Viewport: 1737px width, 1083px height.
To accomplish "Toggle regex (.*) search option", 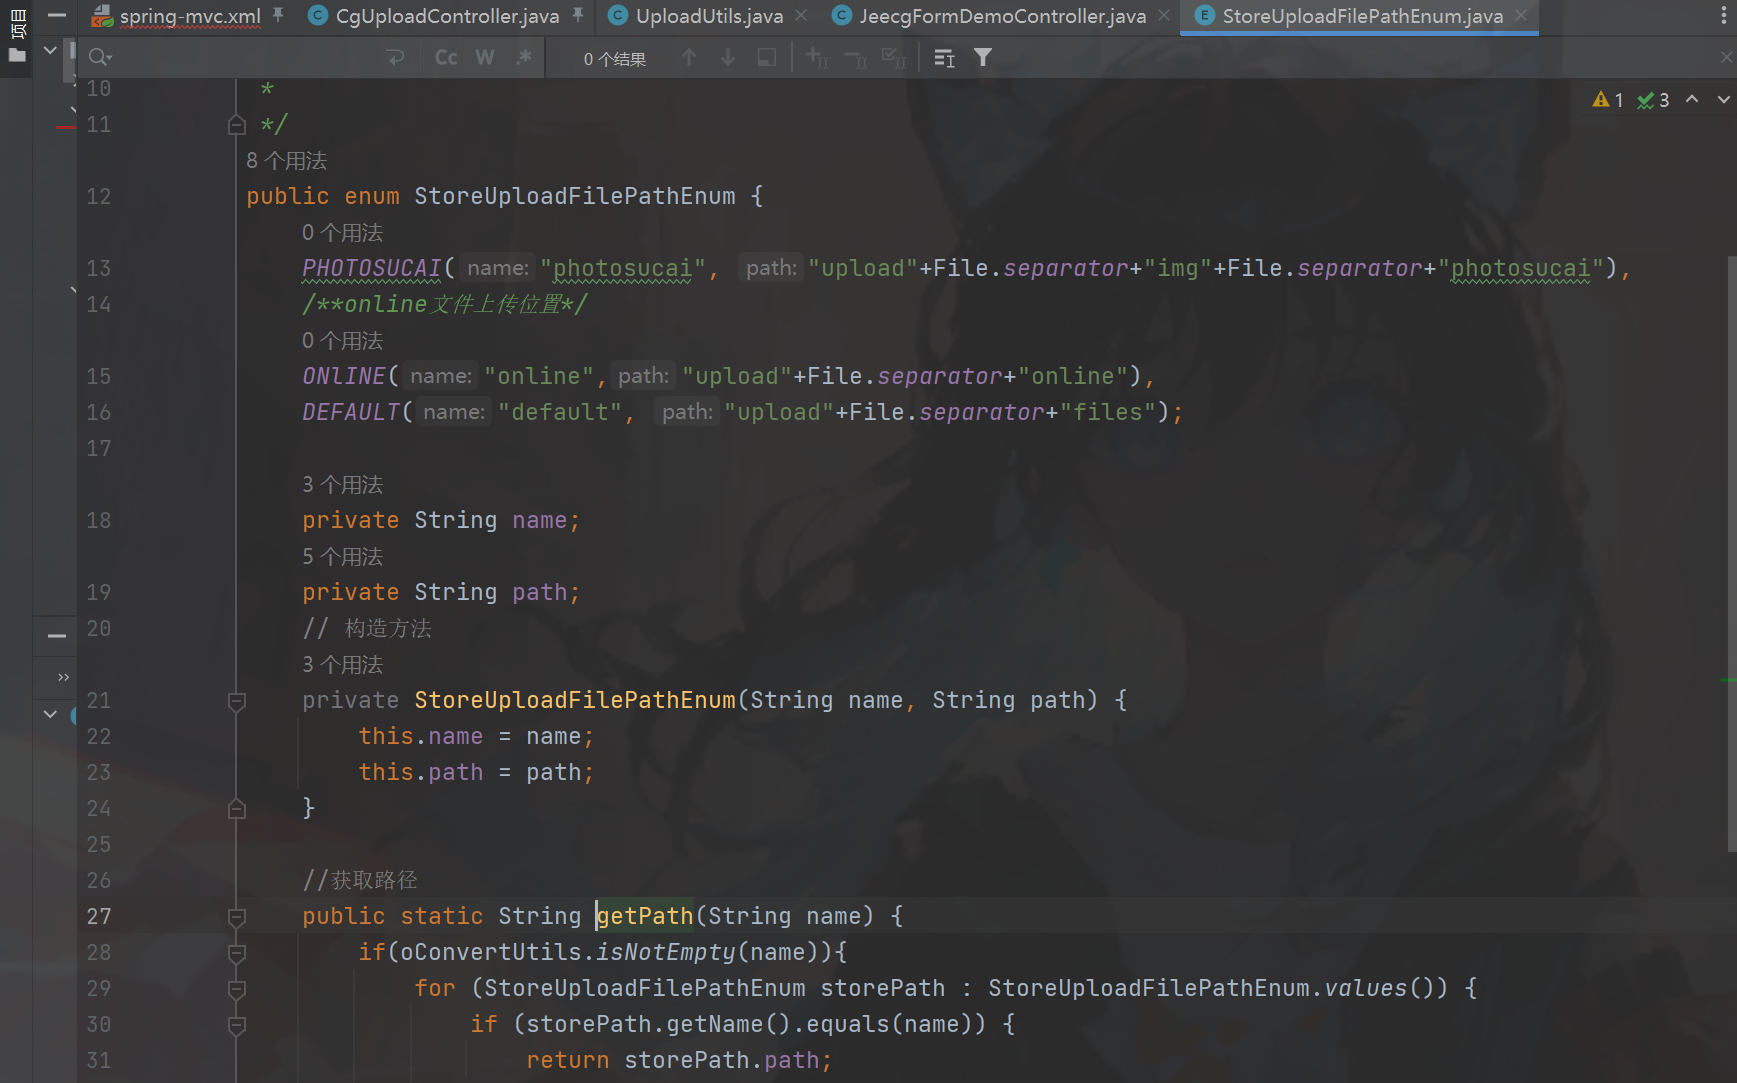I will [524, 58].
